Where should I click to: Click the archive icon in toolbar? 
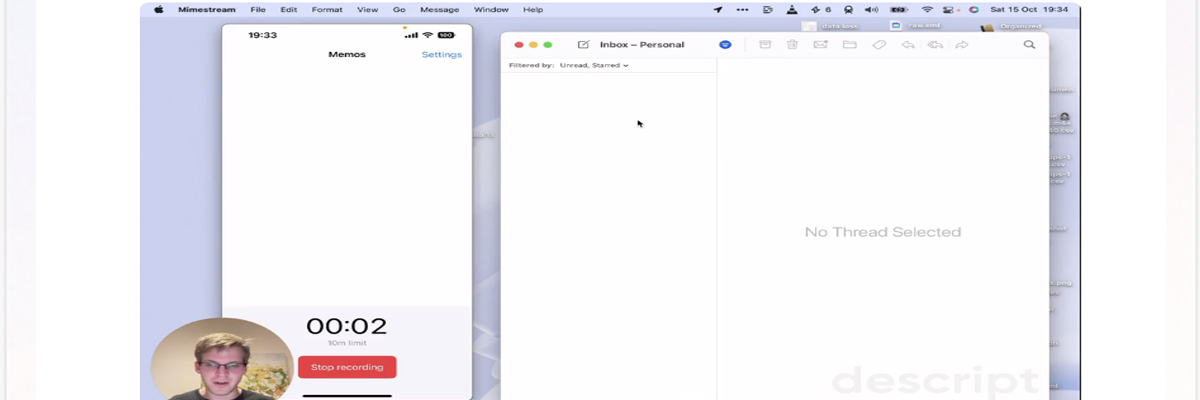[x=765, y=45]
